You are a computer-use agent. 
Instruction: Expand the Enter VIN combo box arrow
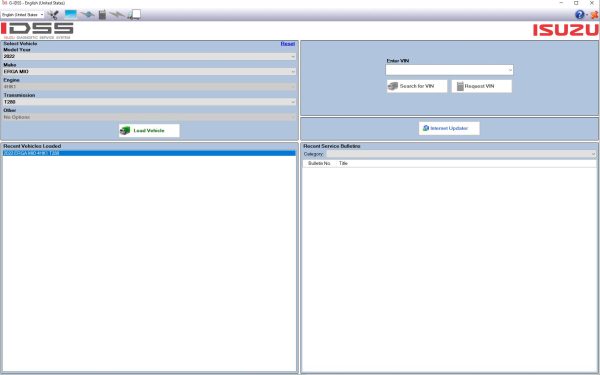[x=510, y=70]
